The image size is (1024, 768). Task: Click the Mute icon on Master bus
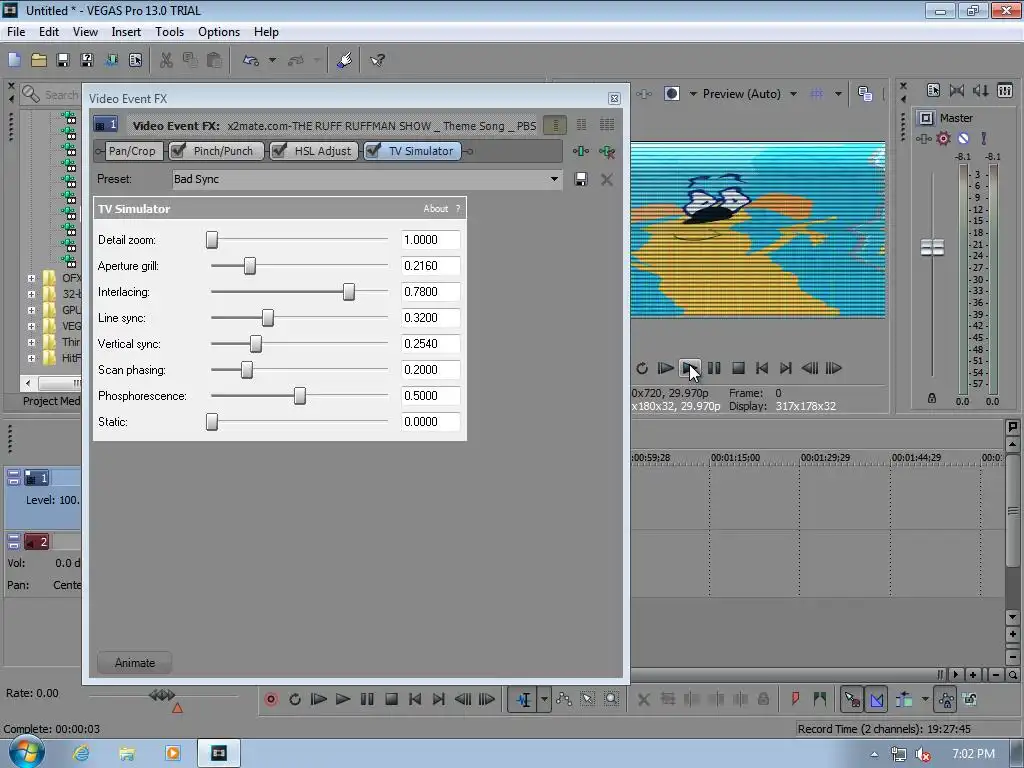tap(963, 138)
